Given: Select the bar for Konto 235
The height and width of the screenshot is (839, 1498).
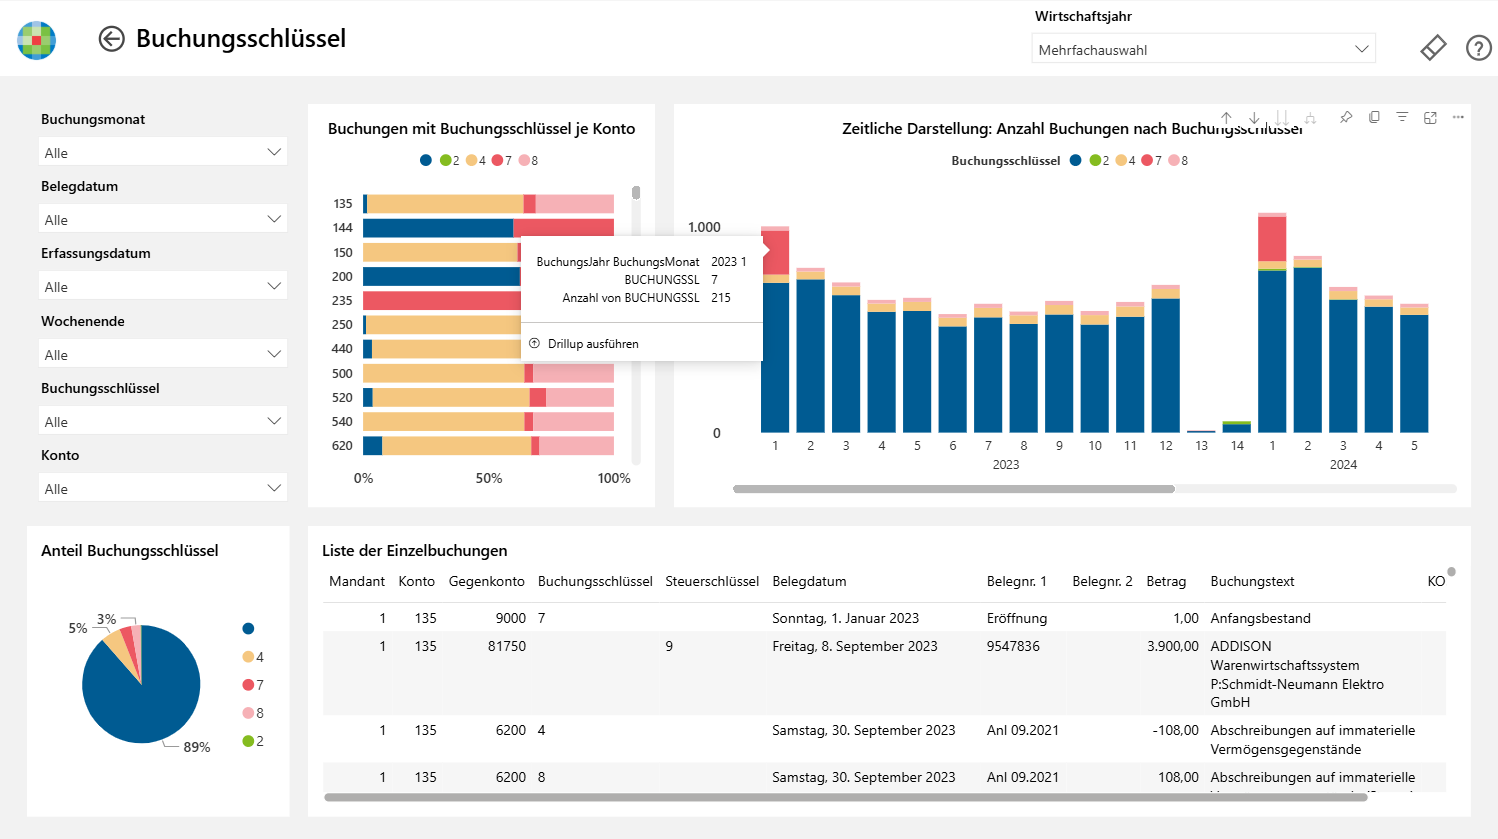Looking at the screenshot, I should 441,300.
